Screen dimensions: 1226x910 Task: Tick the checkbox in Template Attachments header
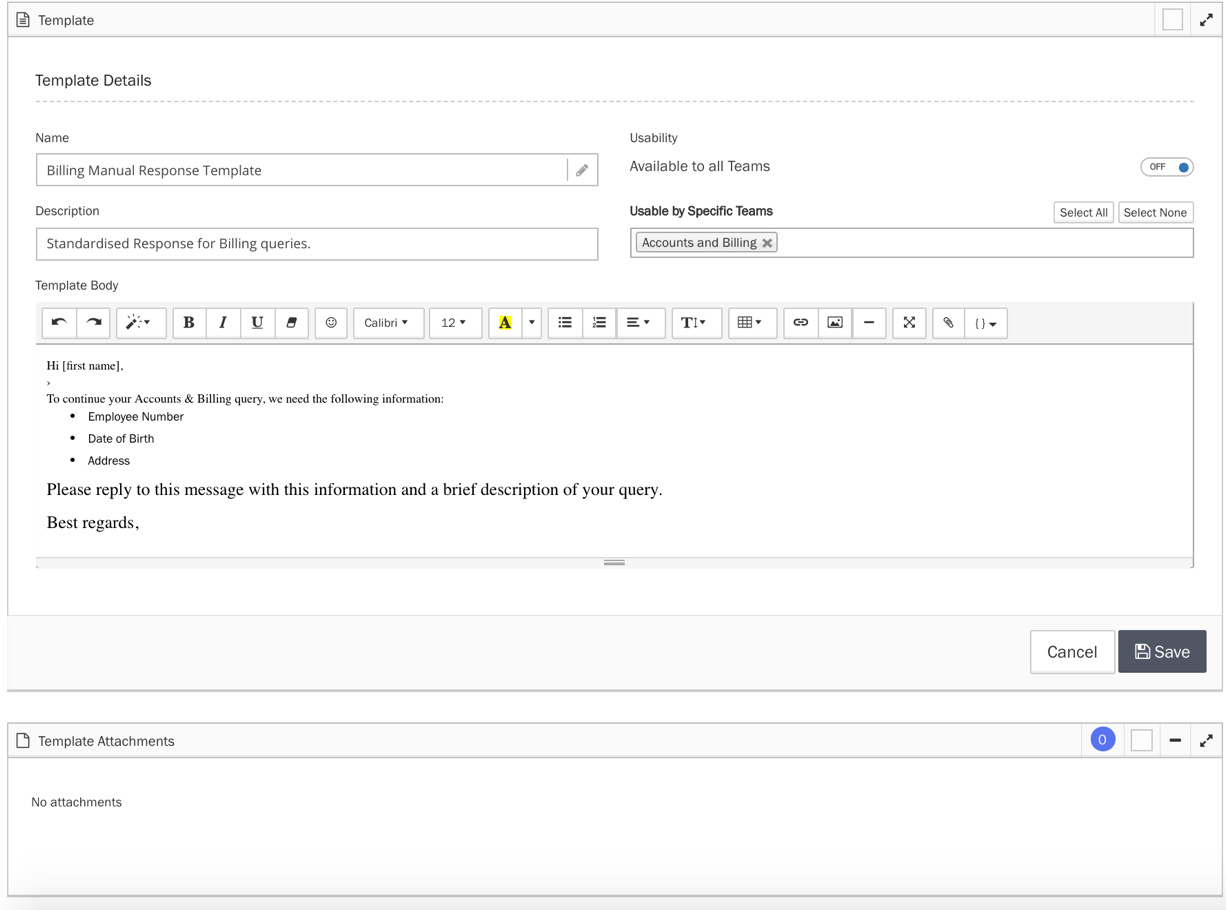coord(1141,741)
